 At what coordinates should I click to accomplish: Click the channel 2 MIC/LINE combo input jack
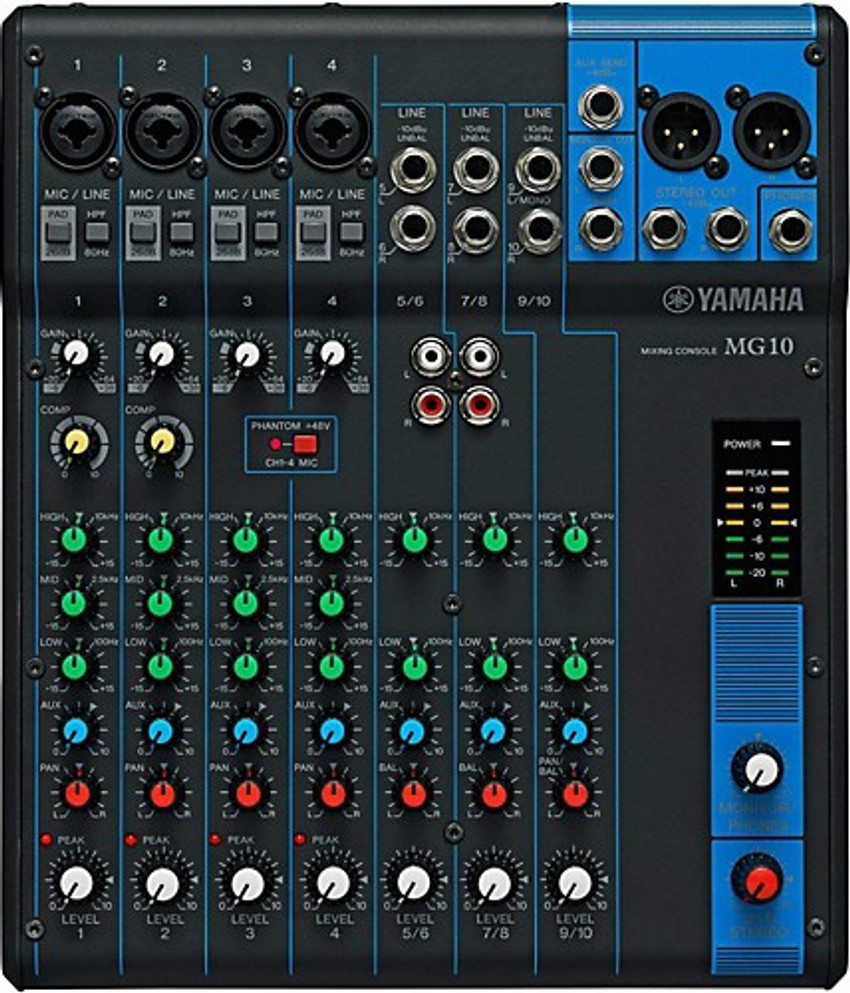click(x=163, y=132)
